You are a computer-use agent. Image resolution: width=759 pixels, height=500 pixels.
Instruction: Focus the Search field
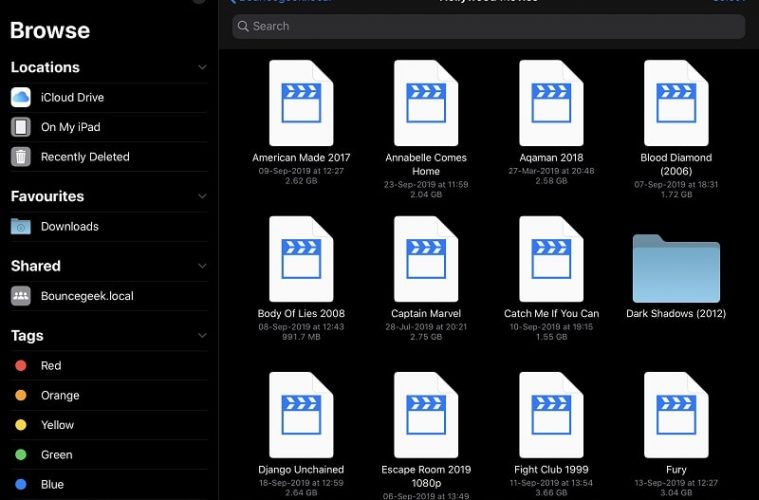tap(488, 26)
